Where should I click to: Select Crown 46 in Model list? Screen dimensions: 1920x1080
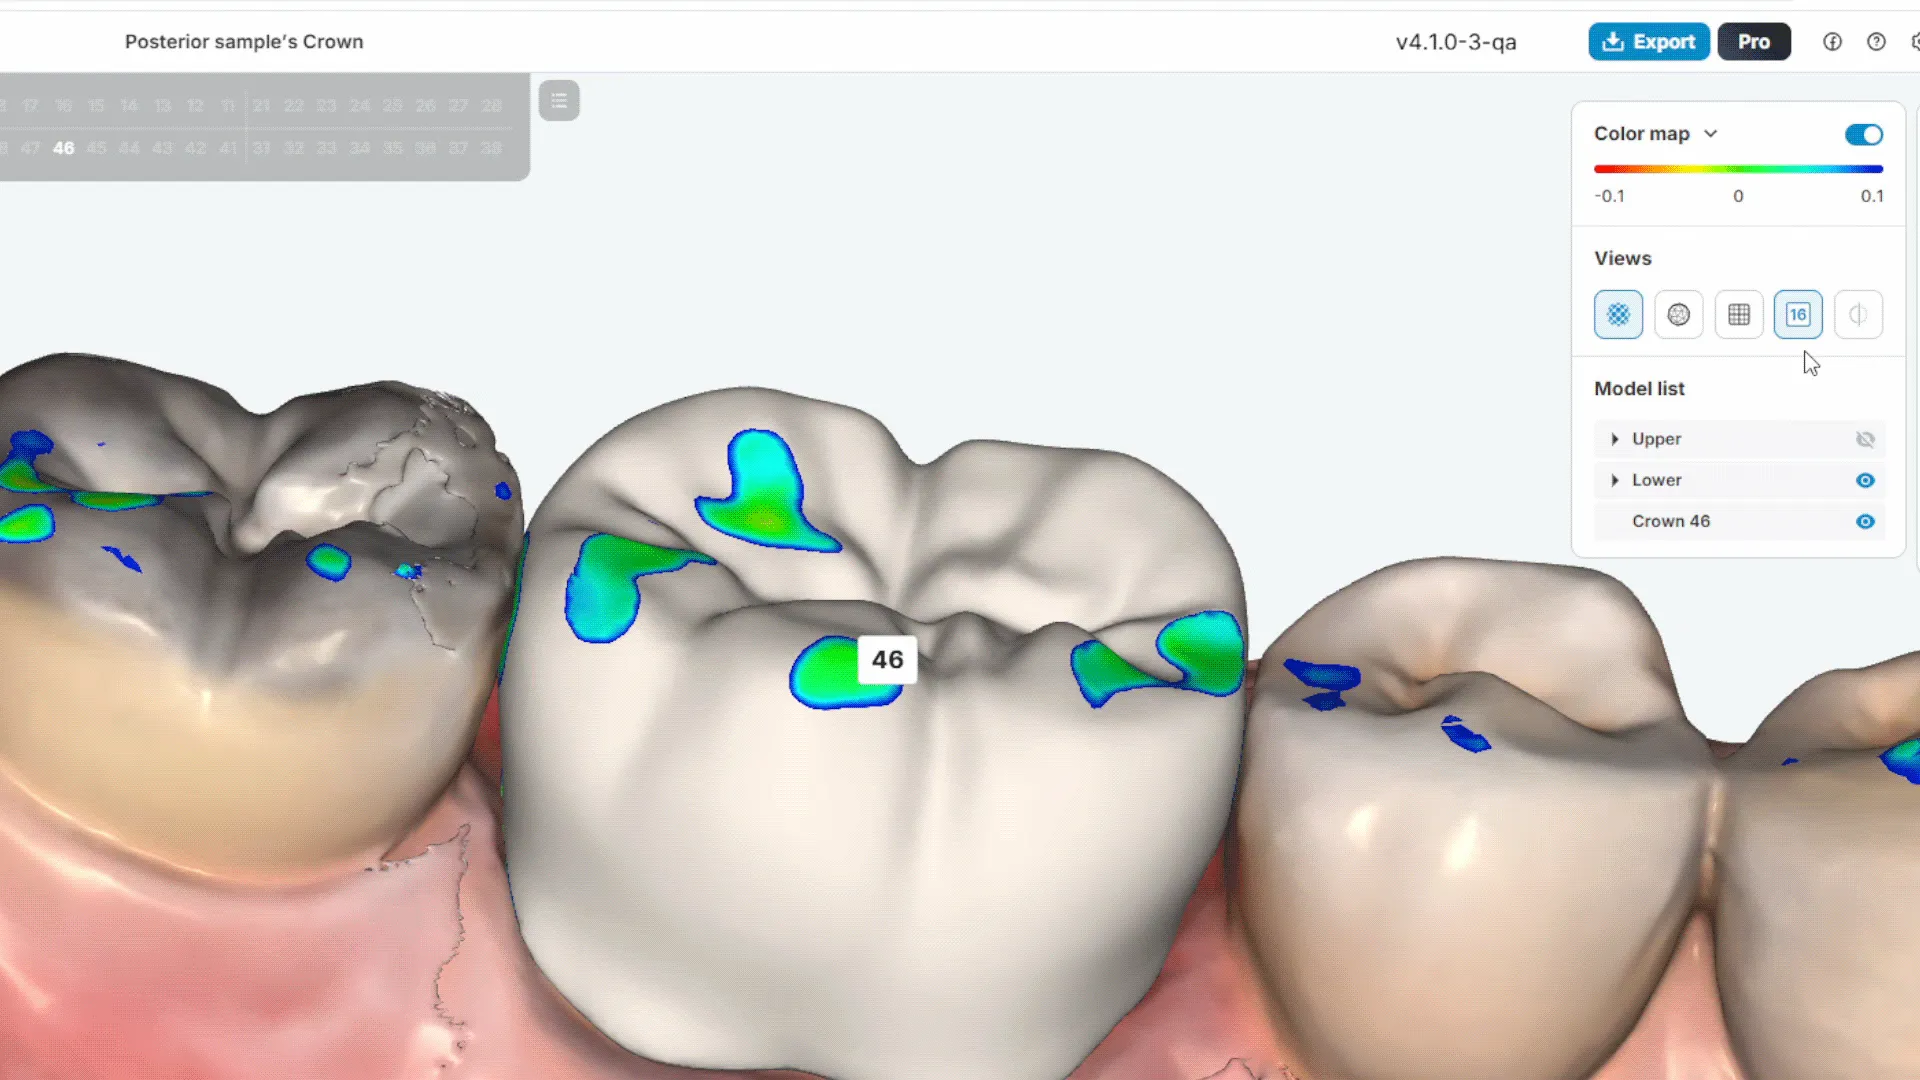(x=1739, y=521)
